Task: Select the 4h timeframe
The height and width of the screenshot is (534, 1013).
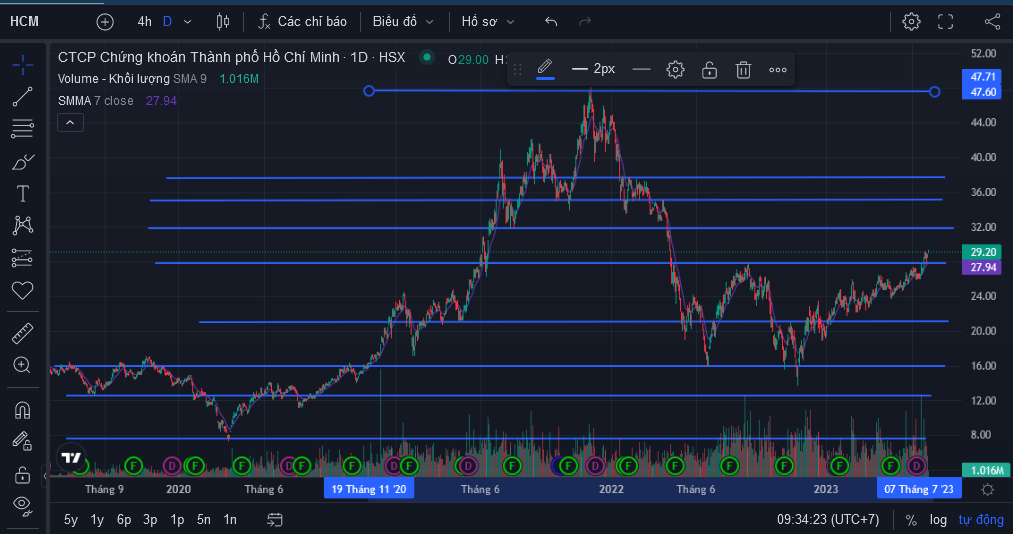Action: click(144, 22)
